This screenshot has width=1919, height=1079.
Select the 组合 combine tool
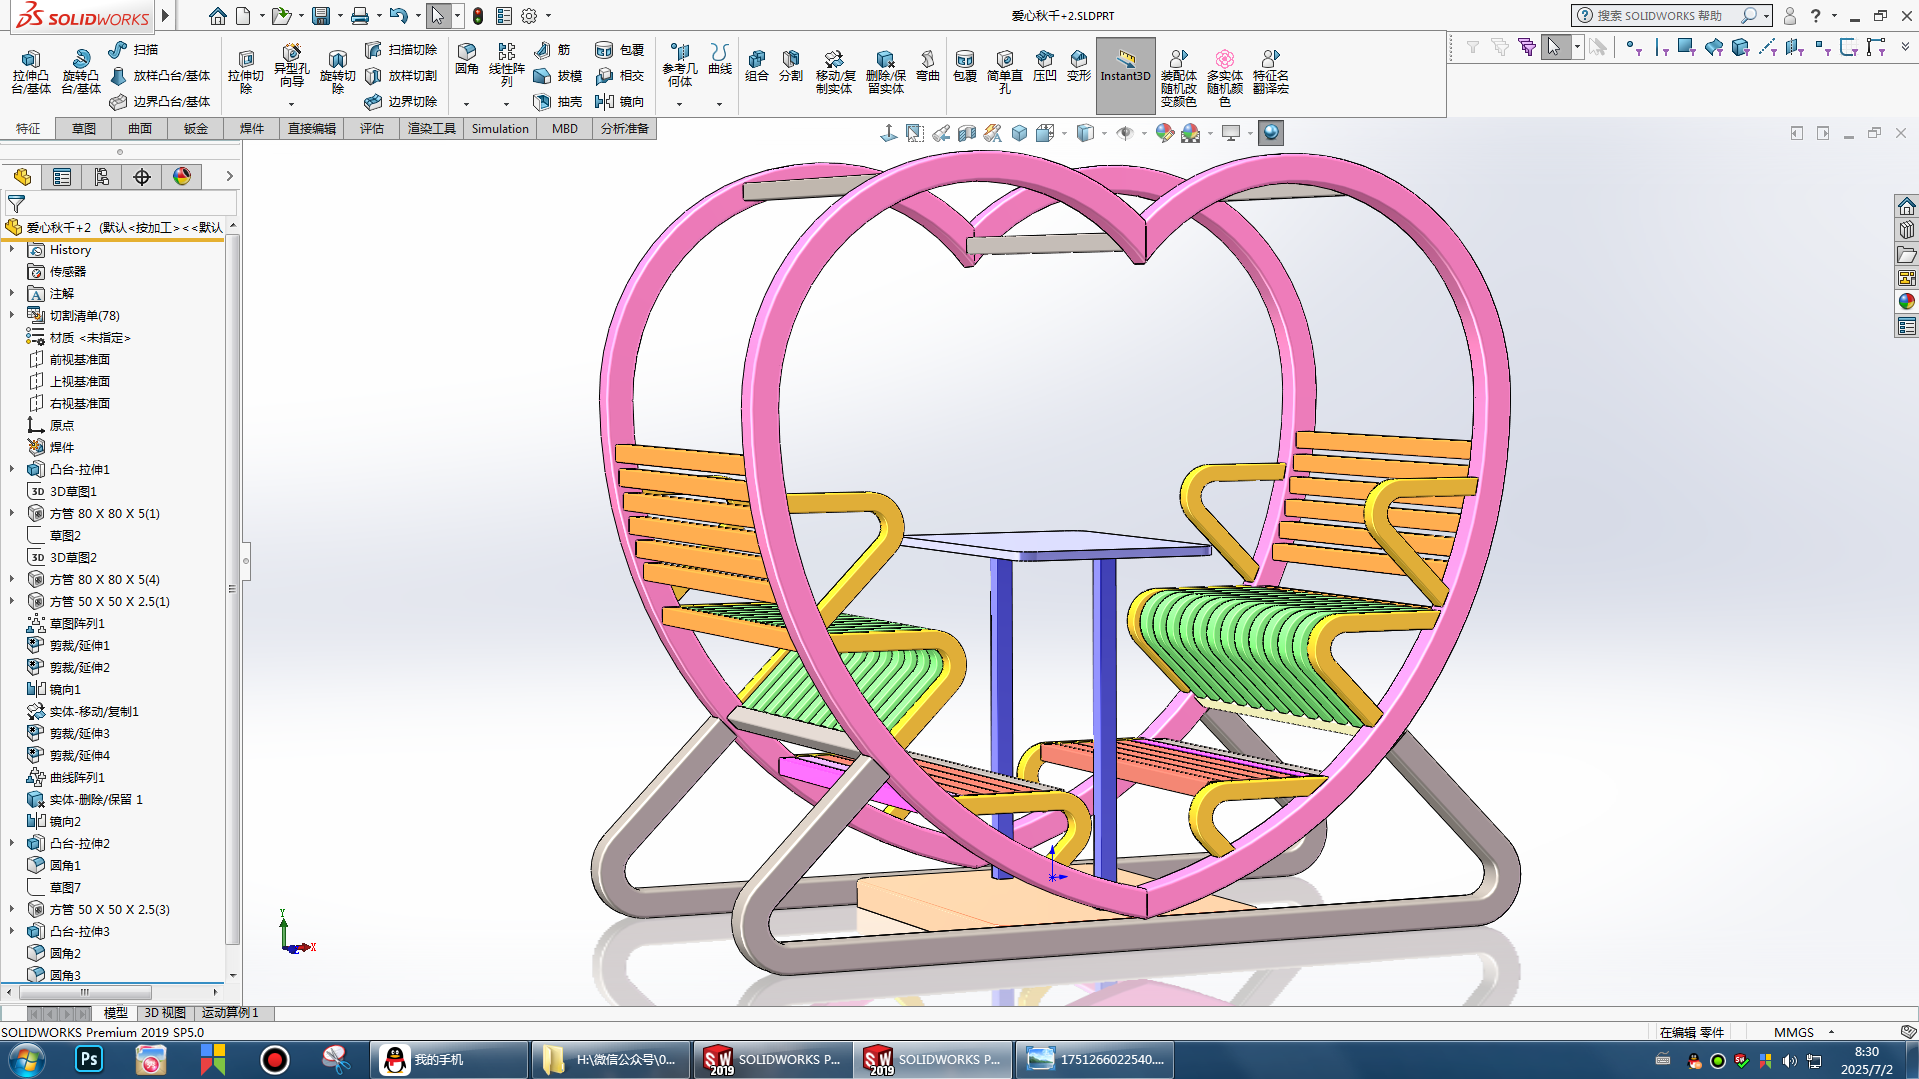[757, 66]
